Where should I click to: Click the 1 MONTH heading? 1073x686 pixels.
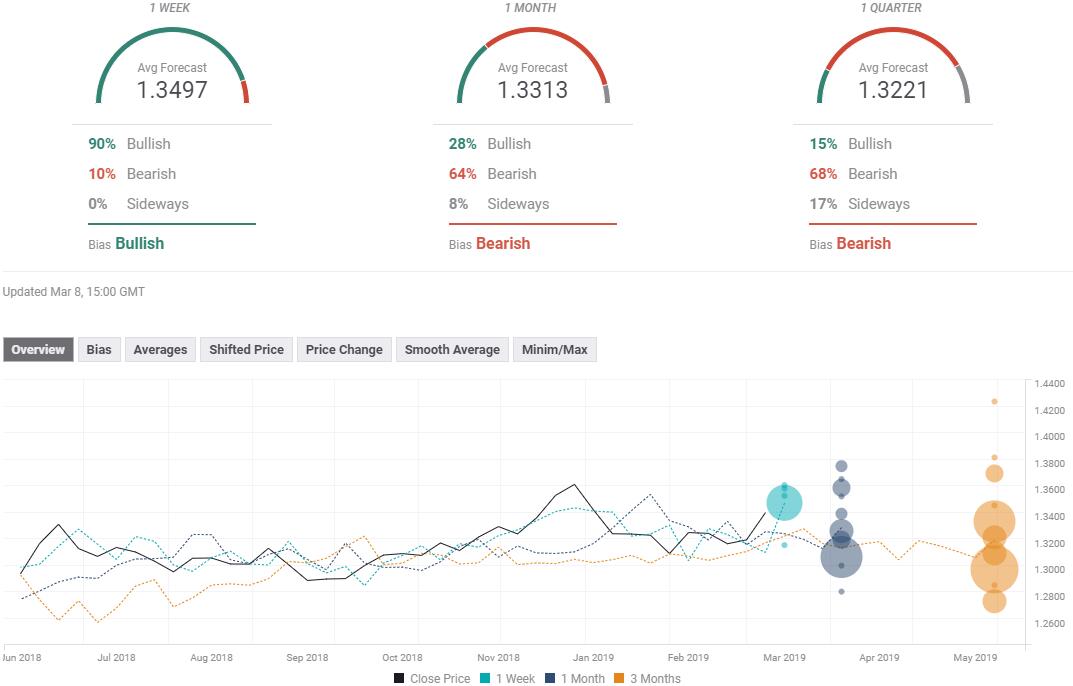(x=530, y=8)
